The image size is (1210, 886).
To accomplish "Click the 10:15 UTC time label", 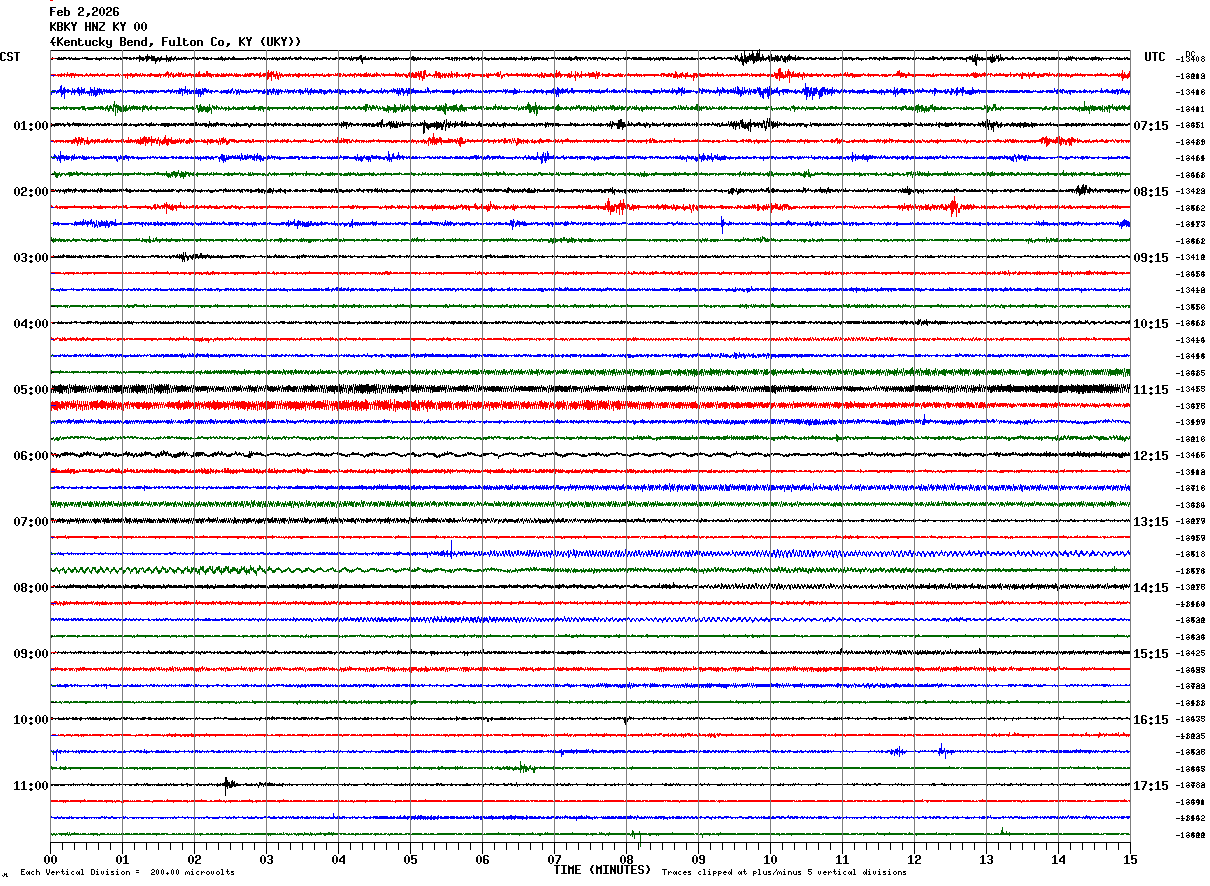I will (1150, 324).
